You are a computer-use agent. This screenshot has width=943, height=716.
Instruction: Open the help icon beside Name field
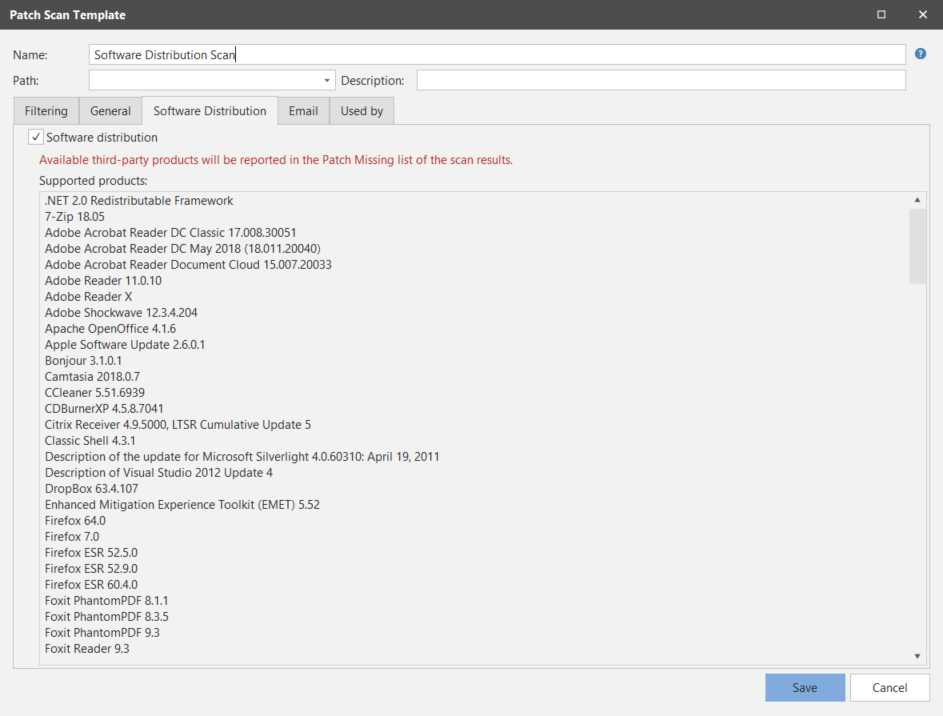[920, 54]
